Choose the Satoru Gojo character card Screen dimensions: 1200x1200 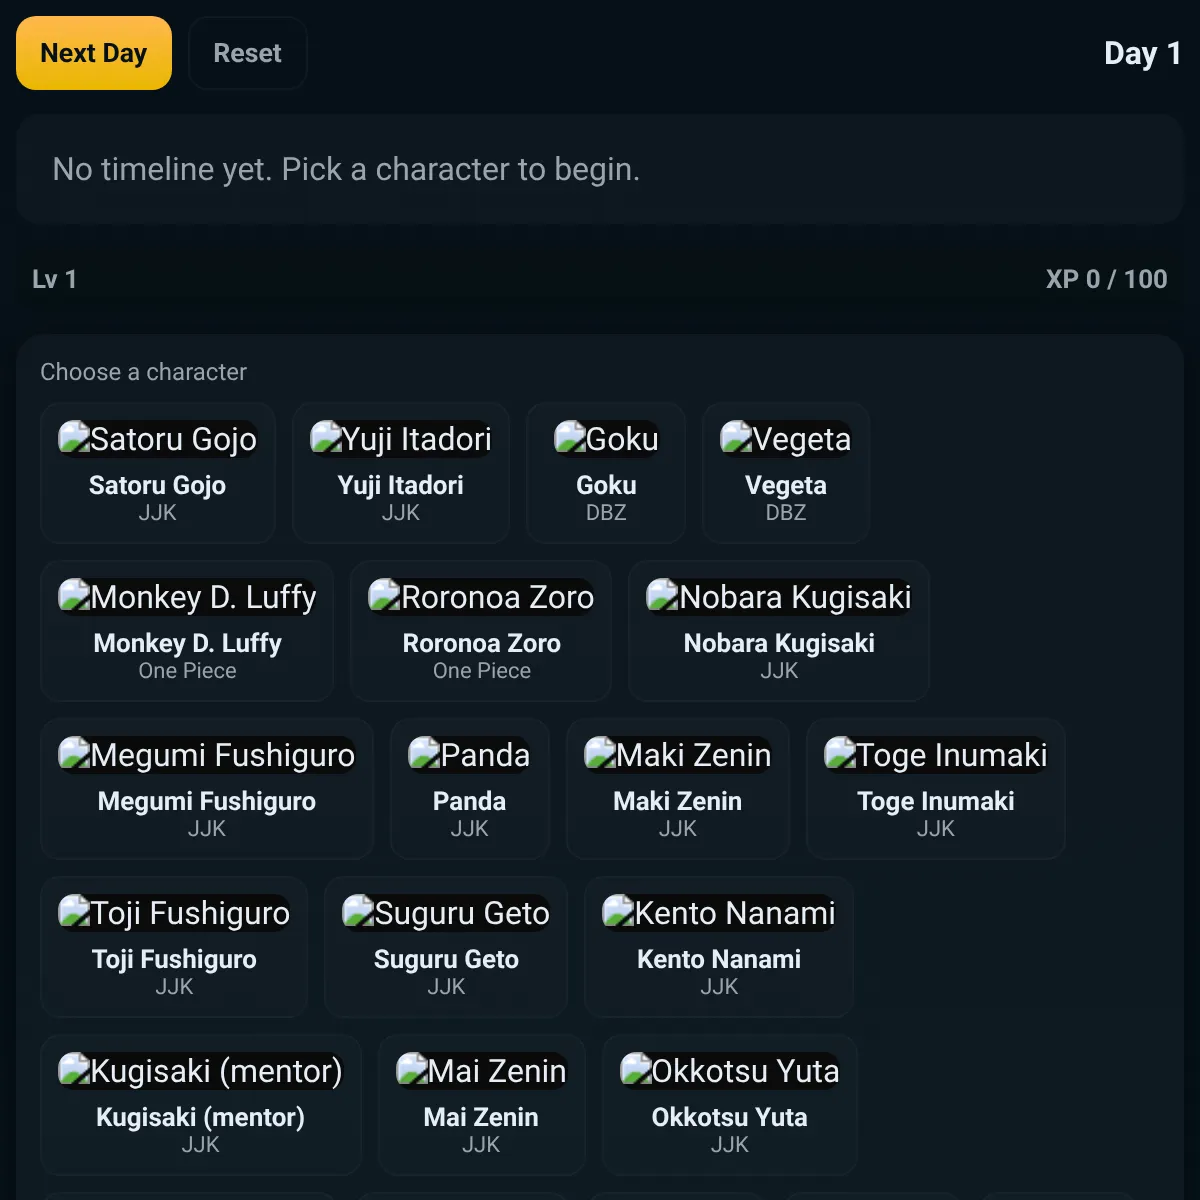(x=158, y=473)
